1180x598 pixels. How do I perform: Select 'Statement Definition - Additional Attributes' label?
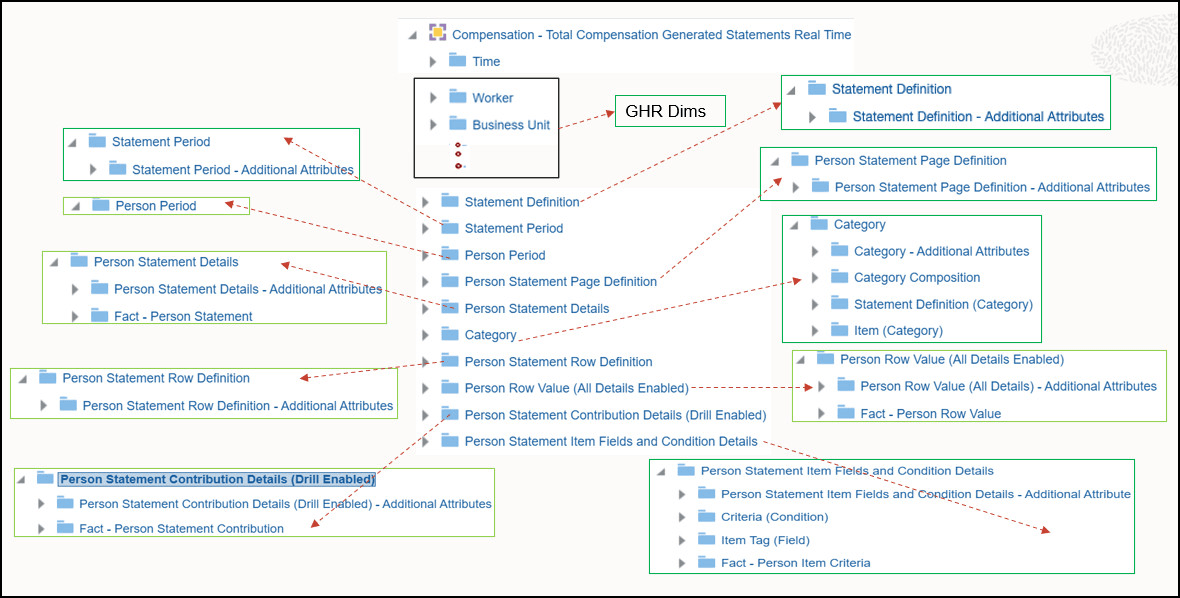tap(978, 117)
